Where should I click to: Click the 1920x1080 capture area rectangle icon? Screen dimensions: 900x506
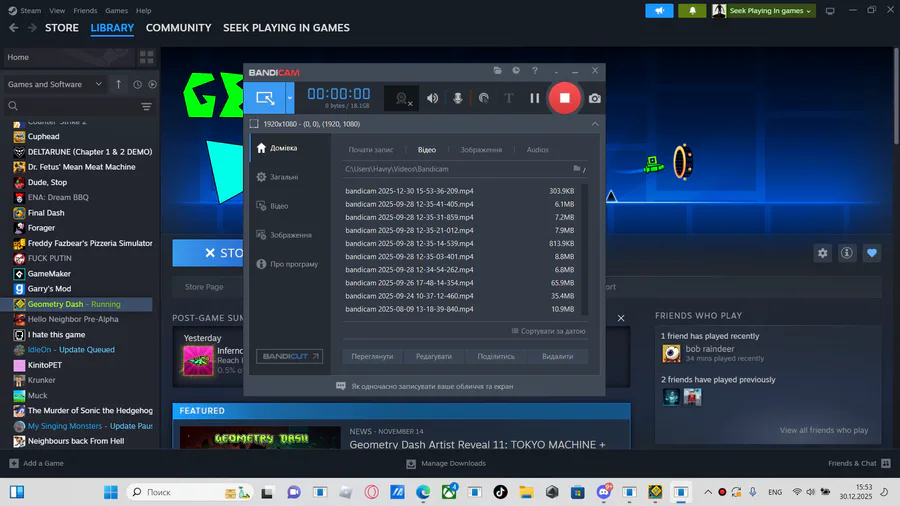coord(254,124)
